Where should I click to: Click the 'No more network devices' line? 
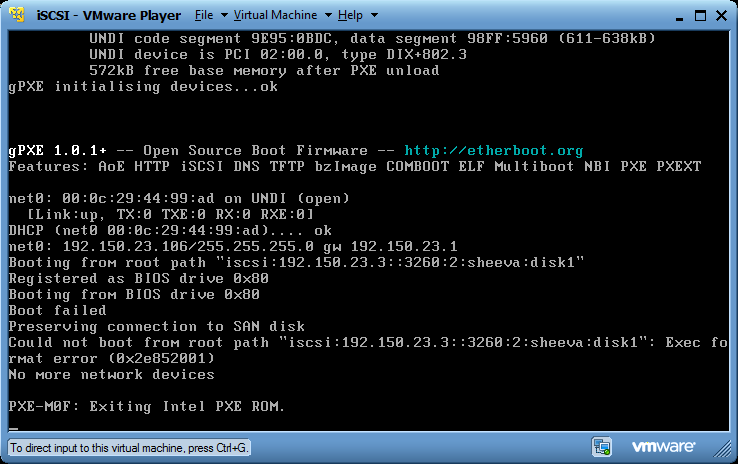tap(111, 374)
